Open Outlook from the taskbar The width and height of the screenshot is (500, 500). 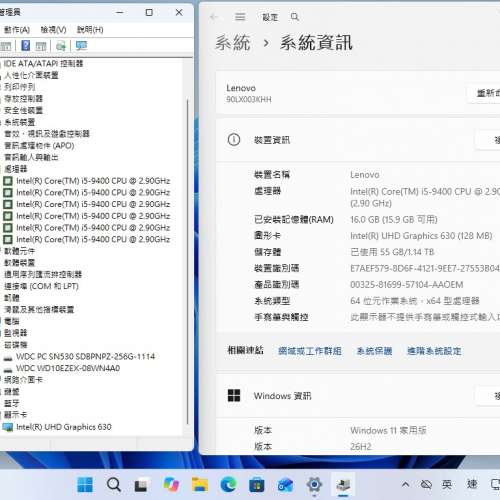pos(285,485)
